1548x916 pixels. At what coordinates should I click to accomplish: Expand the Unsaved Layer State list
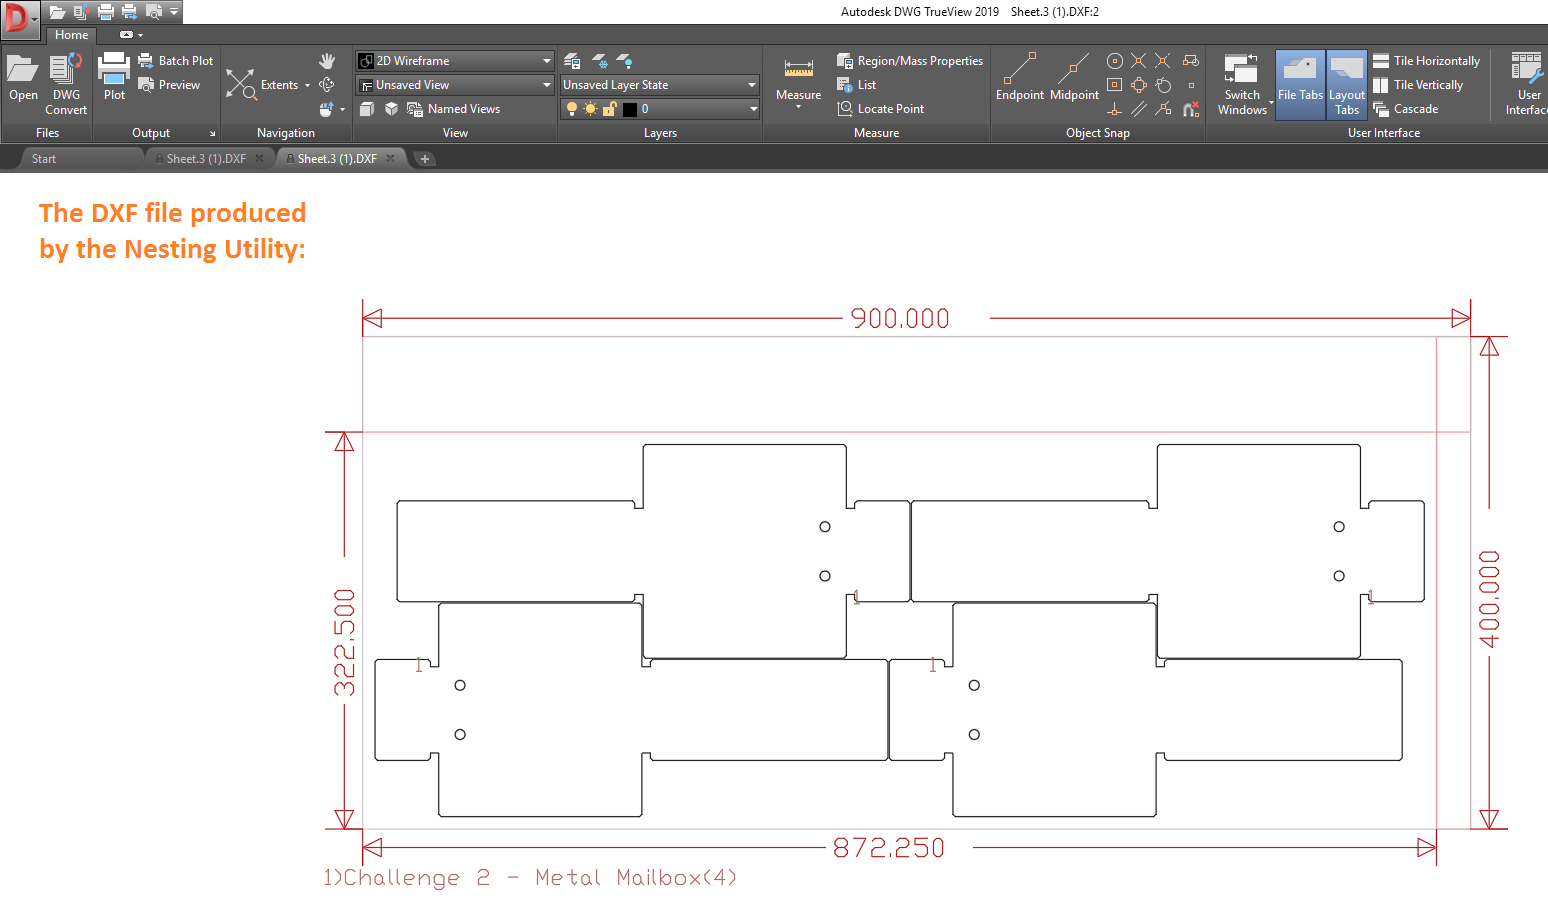click(750, 85)
